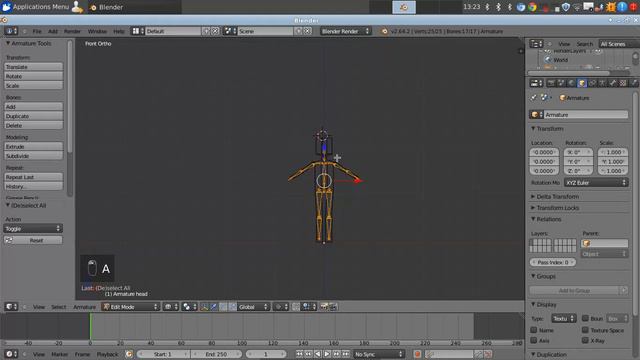Open the Edit Mode dropdown
The width and height of the screenshot is (640, 360).
[130, 307]
